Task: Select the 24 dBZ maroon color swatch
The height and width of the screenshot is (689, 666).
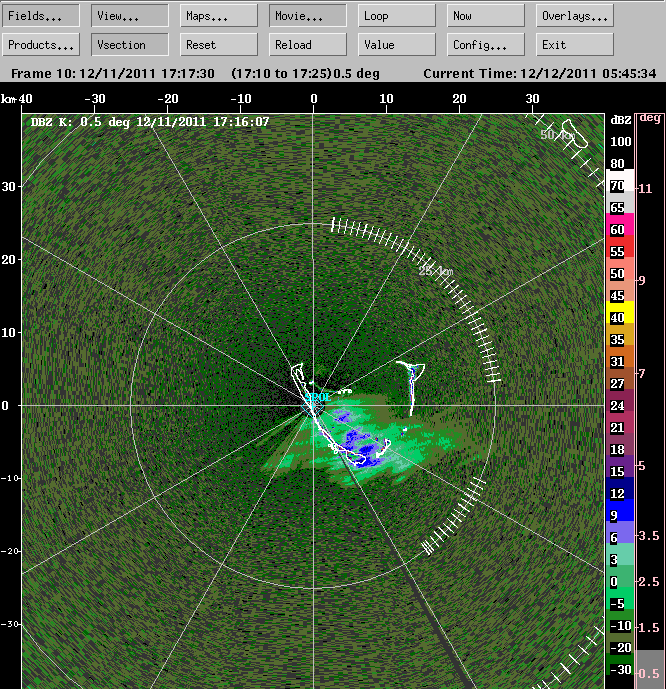Action: [x=620, y=400]
